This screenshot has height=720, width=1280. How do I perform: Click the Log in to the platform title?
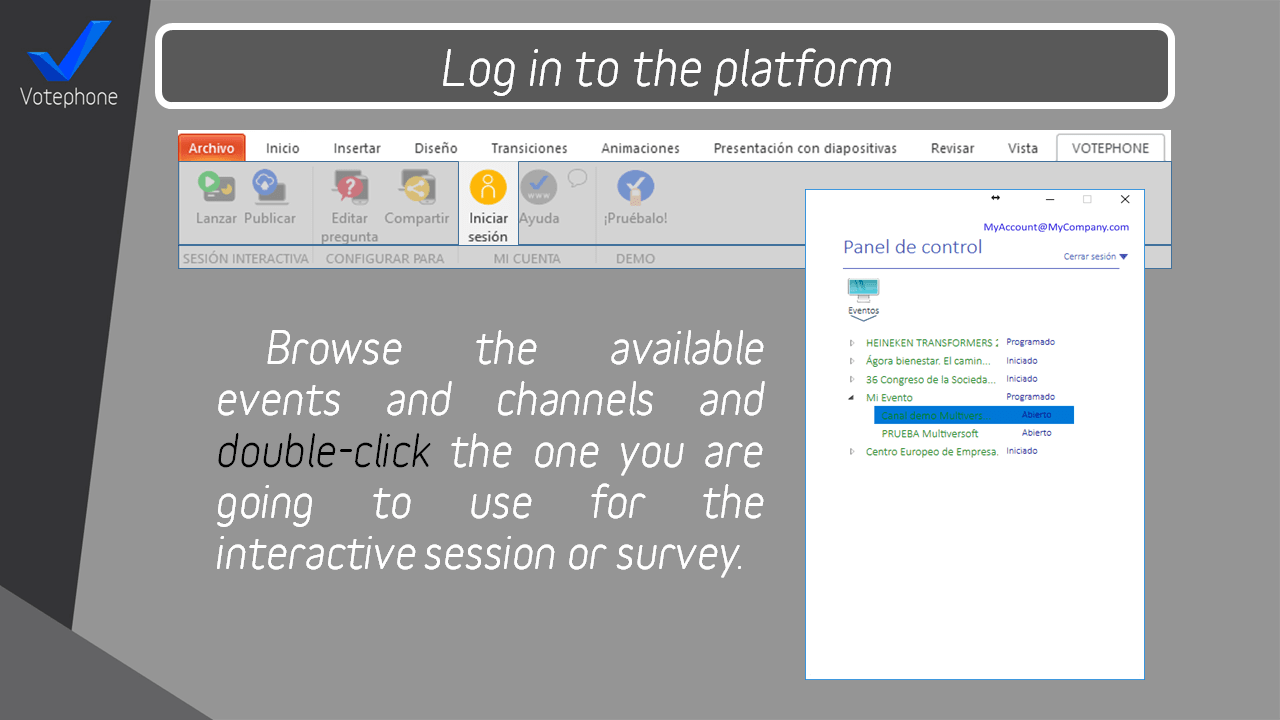pyautogui.click(x=666, y=68)
